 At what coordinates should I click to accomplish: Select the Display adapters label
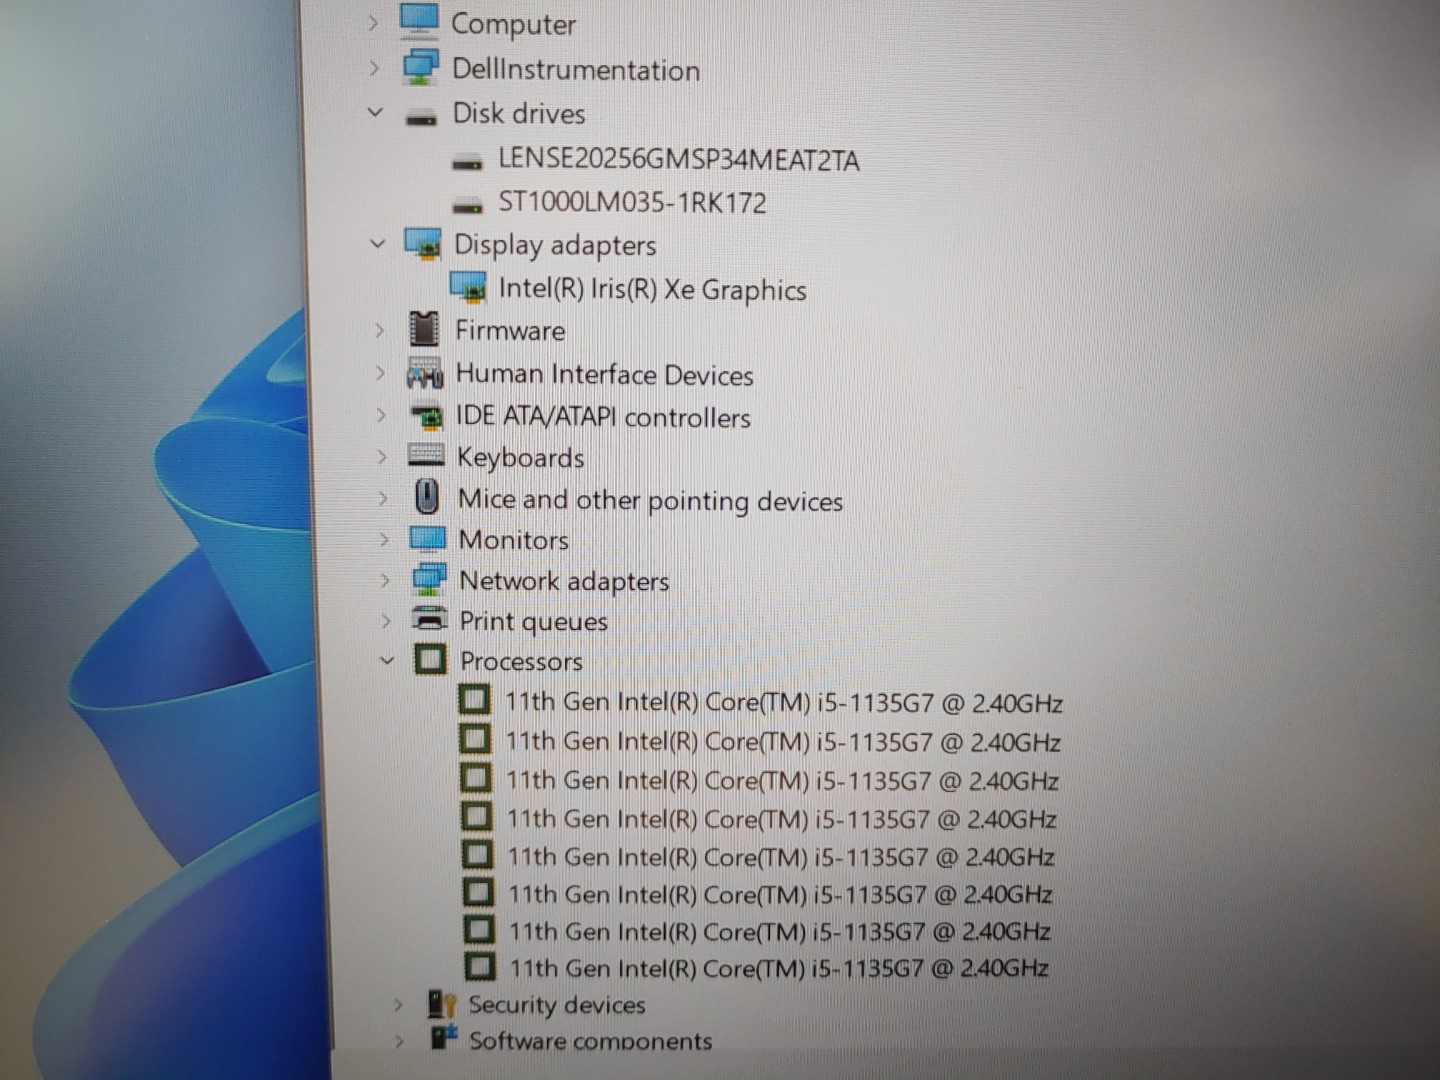click(x=555, y=245)
